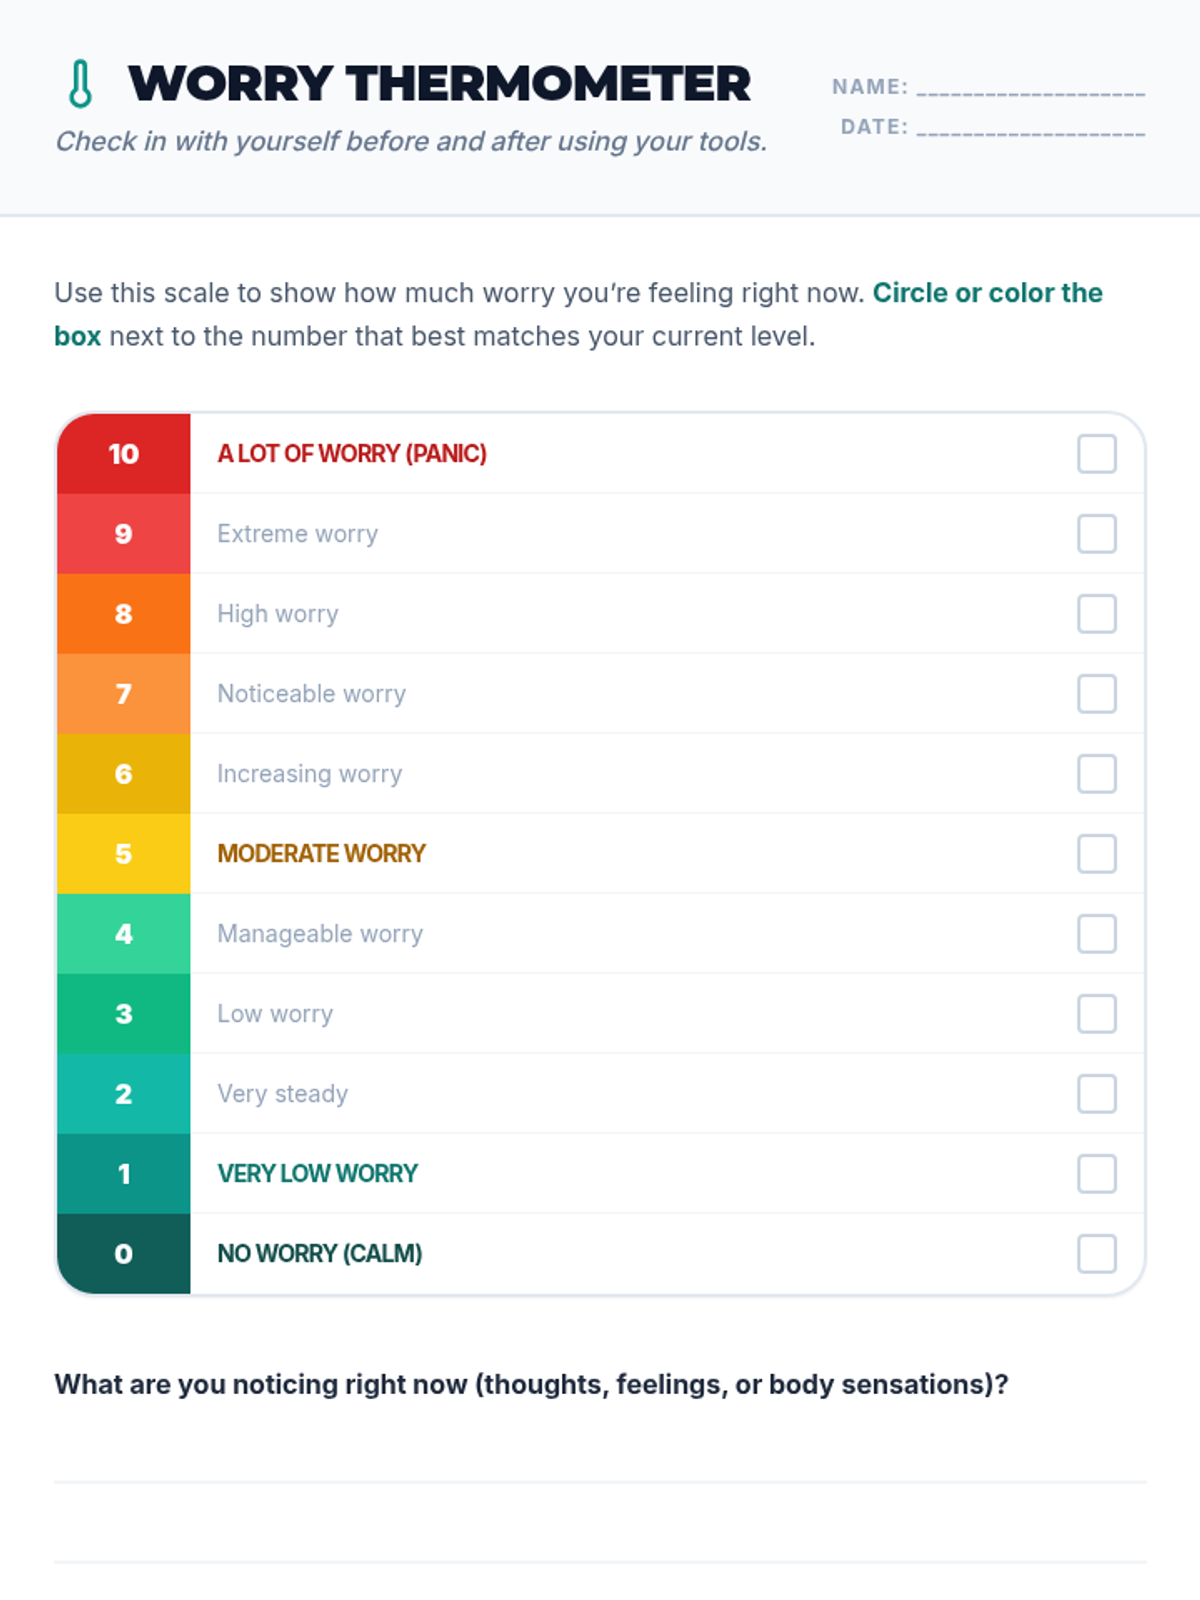This screenshot has width=1200, height=1600.
Task: Mark the Low worry checkbox
Action: [1096, 1014]
